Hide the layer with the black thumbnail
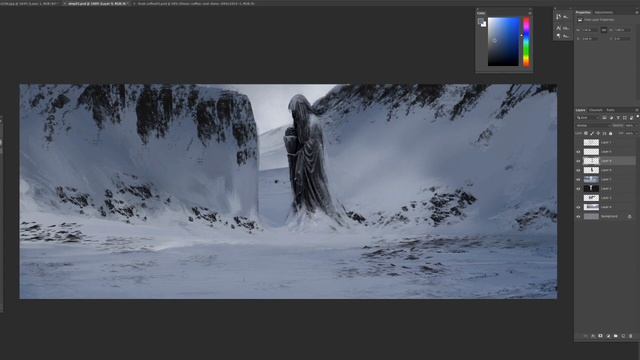Screen dimensions: 640x360 [578, 189]
